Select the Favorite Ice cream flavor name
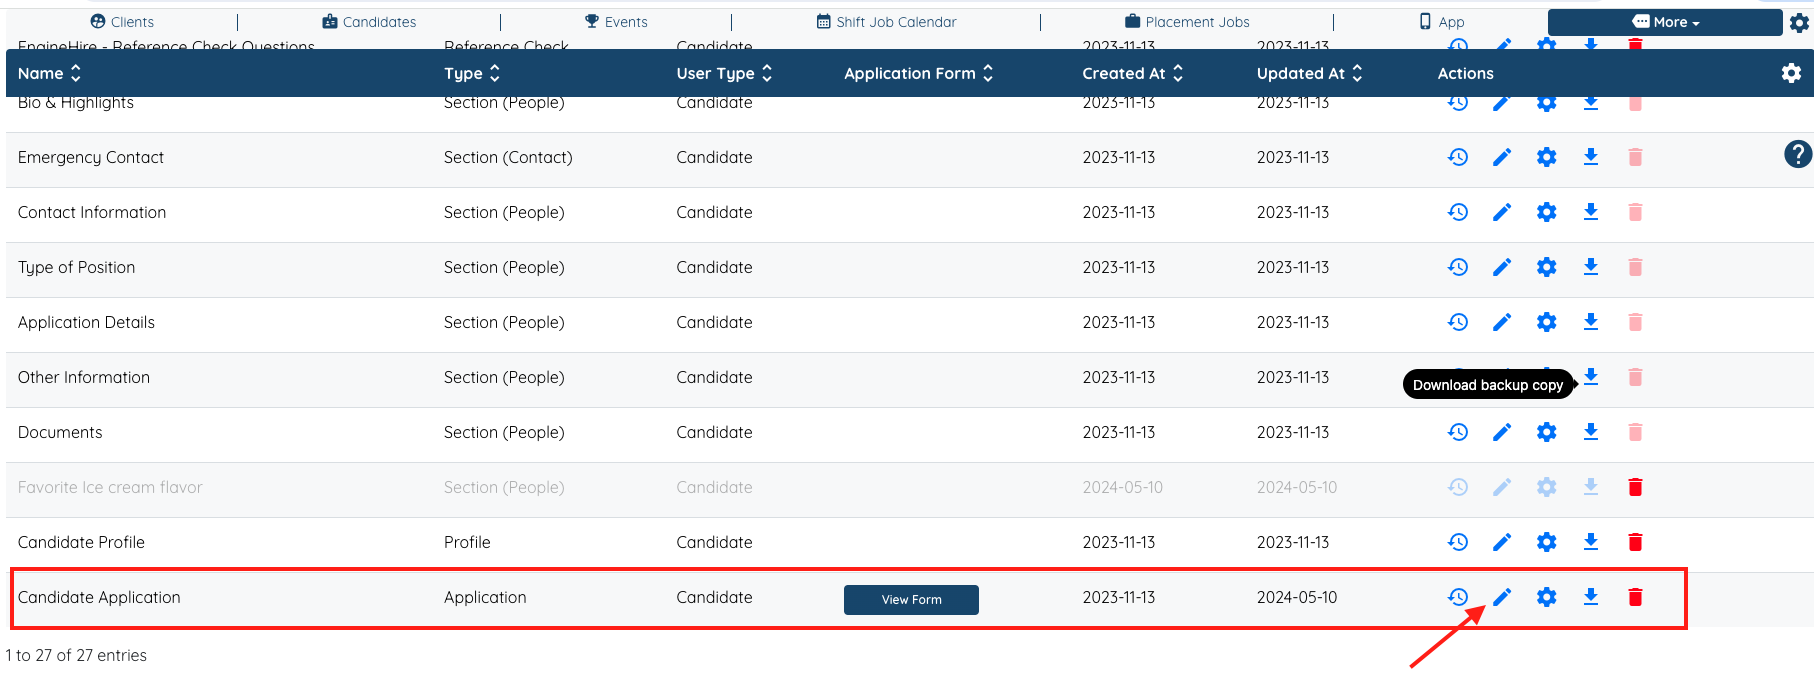1814x699 pixels. 110,487
